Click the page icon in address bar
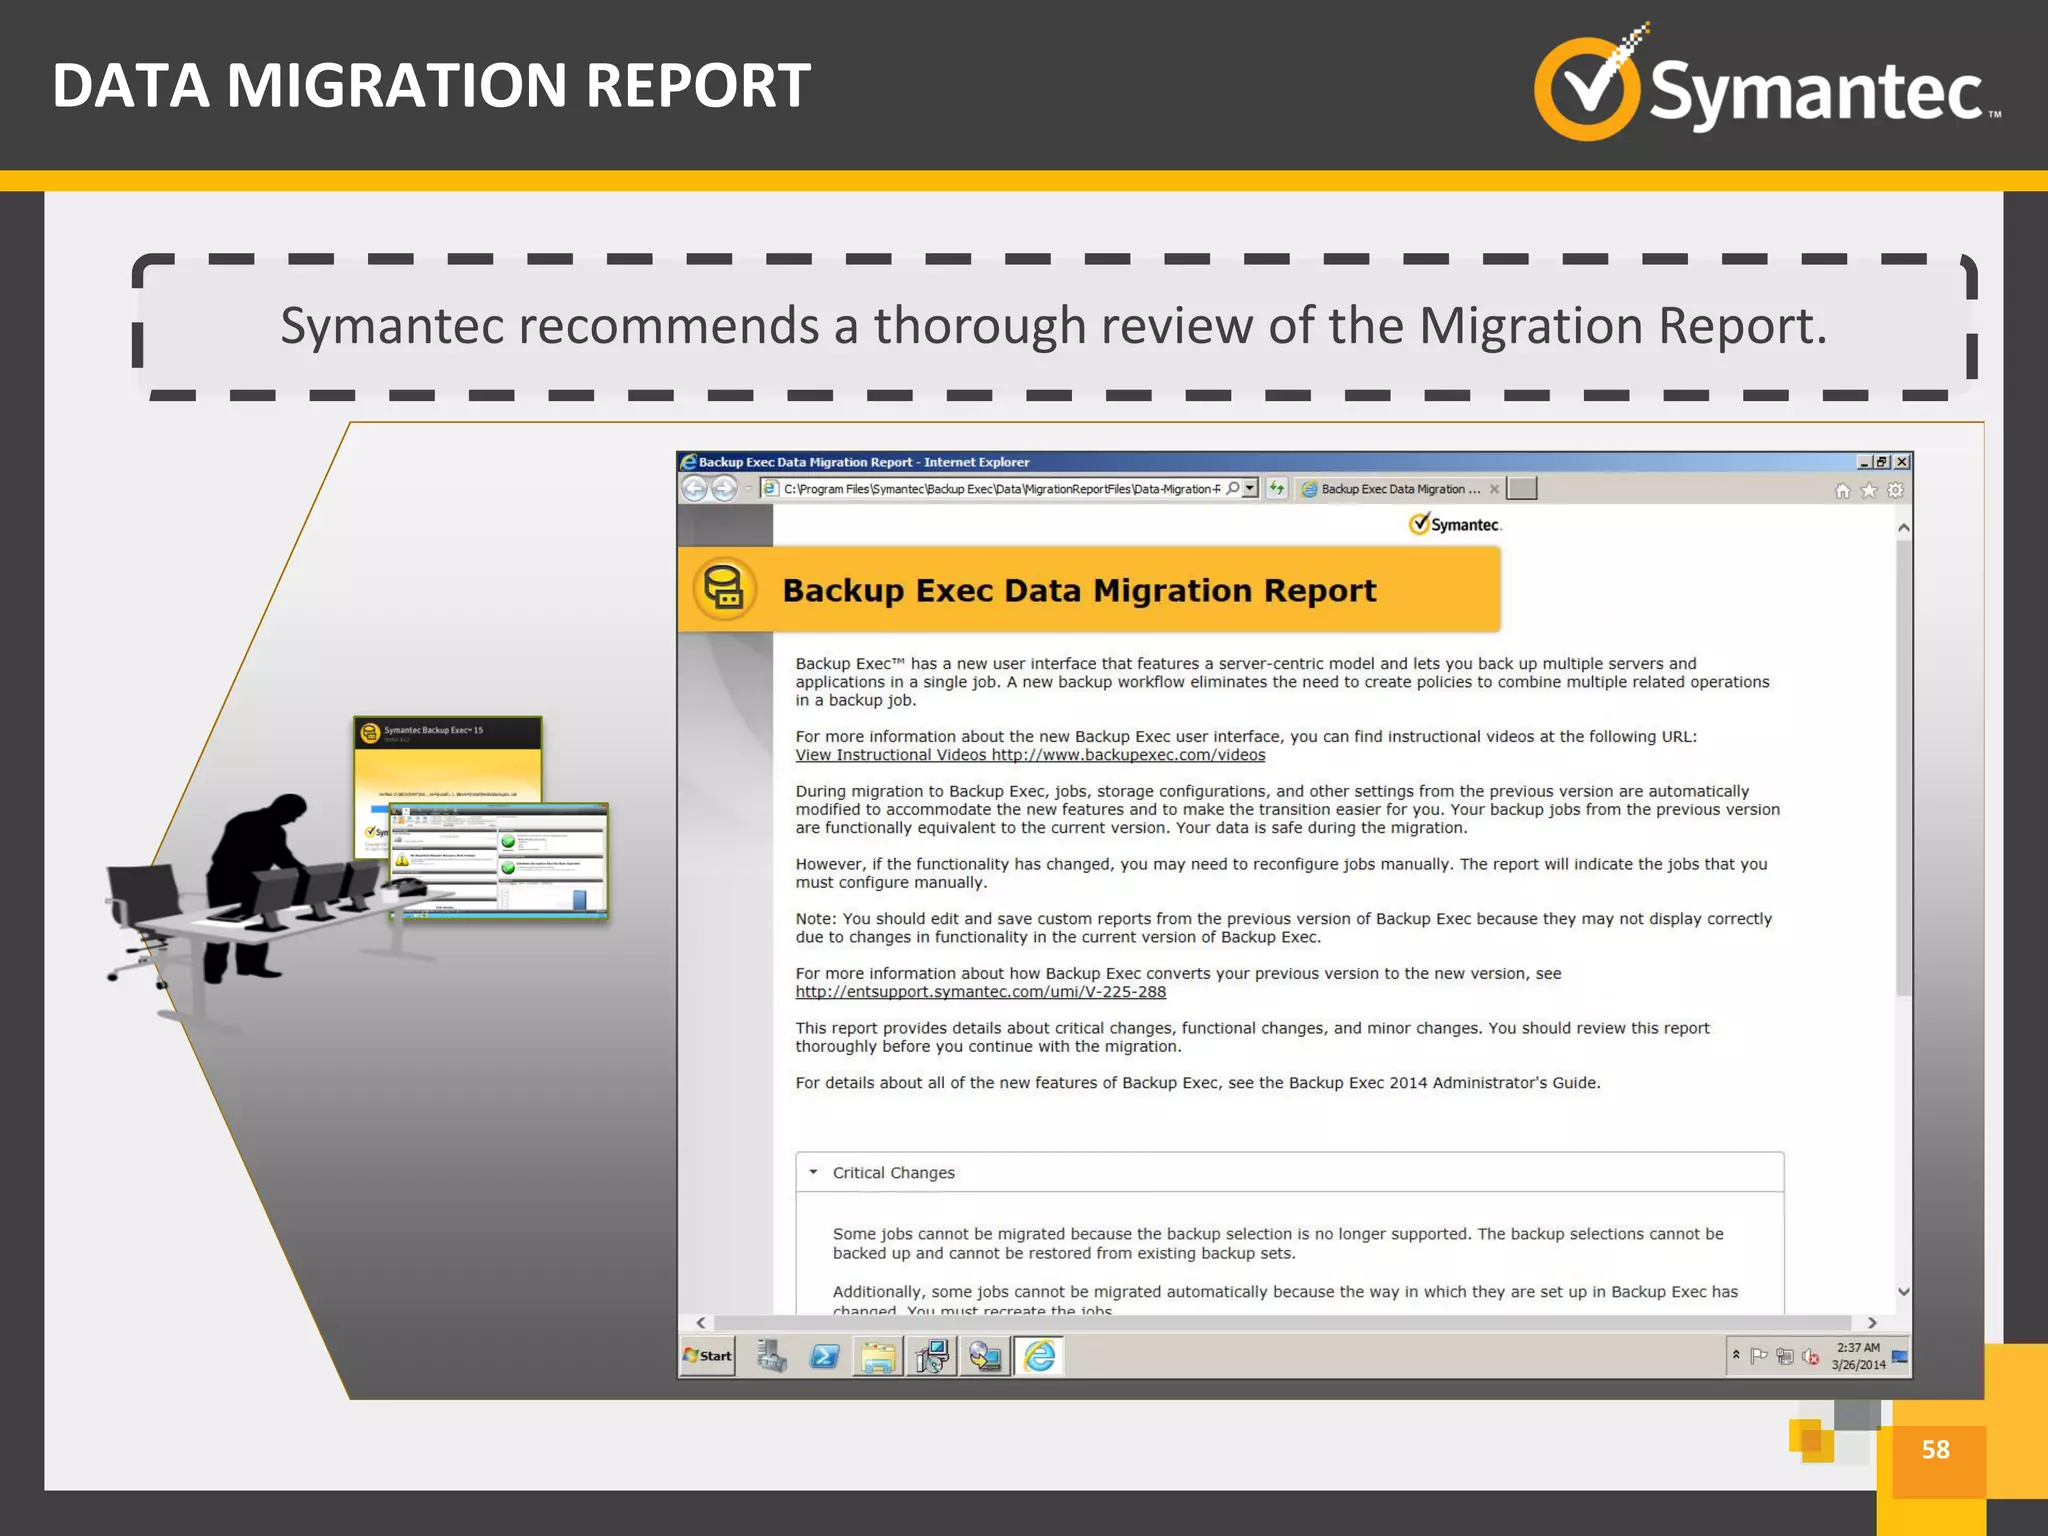 click(770, 489)
